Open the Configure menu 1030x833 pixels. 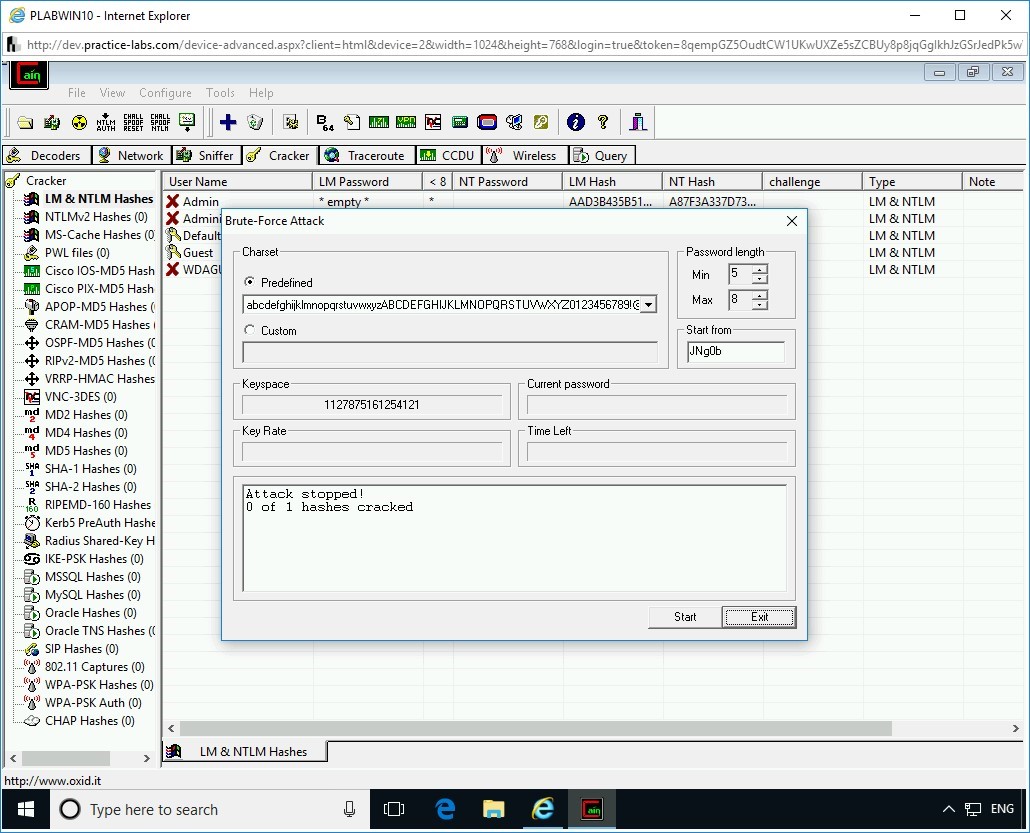click(x=165, y=93)
